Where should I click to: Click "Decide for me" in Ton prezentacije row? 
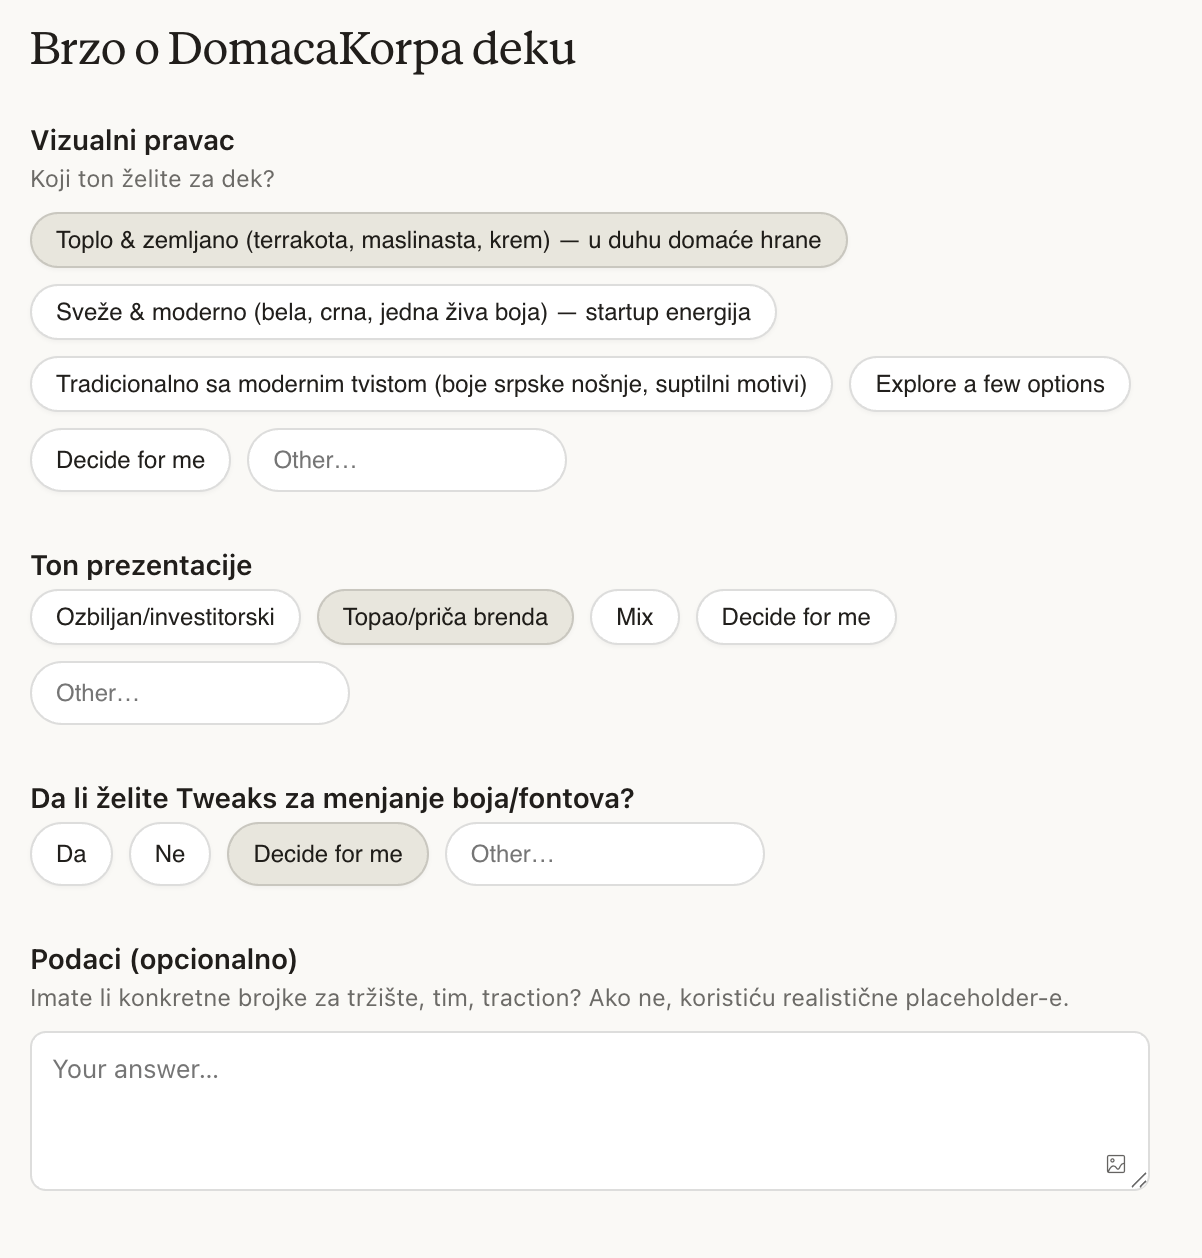point(796,617)
